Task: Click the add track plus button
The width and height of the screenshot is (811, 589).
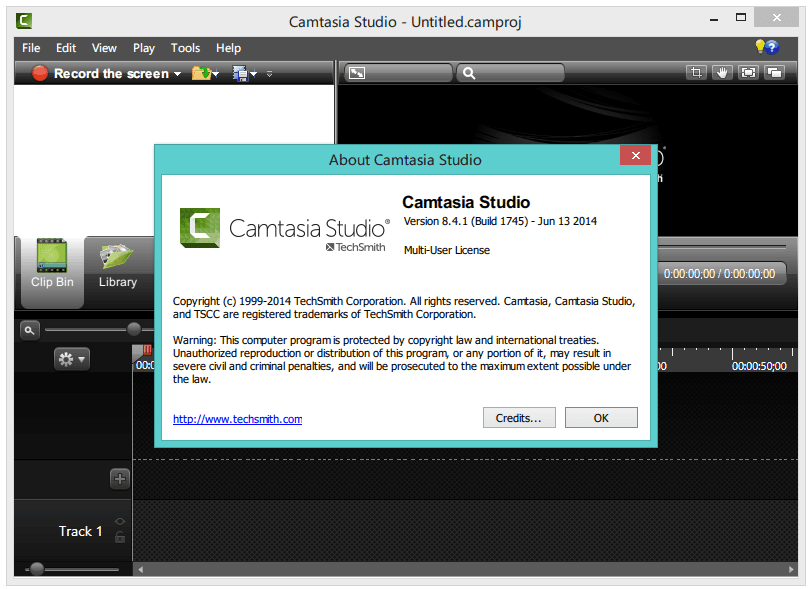Action: pos(120,478)
